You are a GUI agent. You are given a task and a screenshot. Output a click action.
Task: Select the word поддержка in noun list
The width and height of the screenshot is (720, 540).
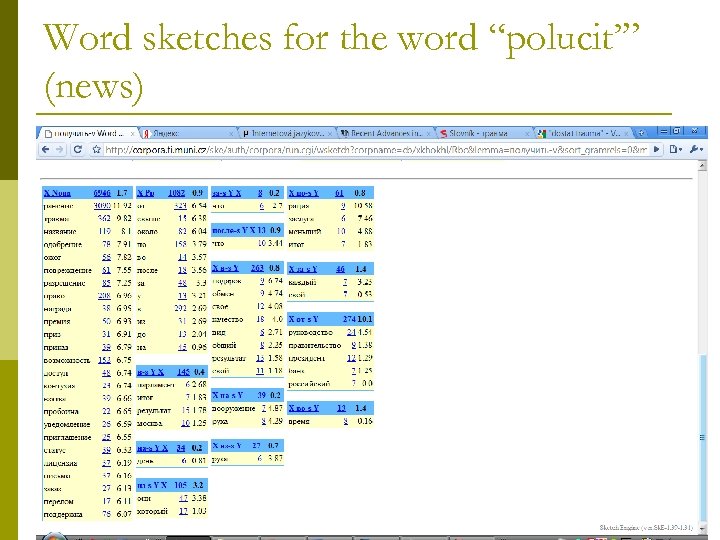point(63,514)
